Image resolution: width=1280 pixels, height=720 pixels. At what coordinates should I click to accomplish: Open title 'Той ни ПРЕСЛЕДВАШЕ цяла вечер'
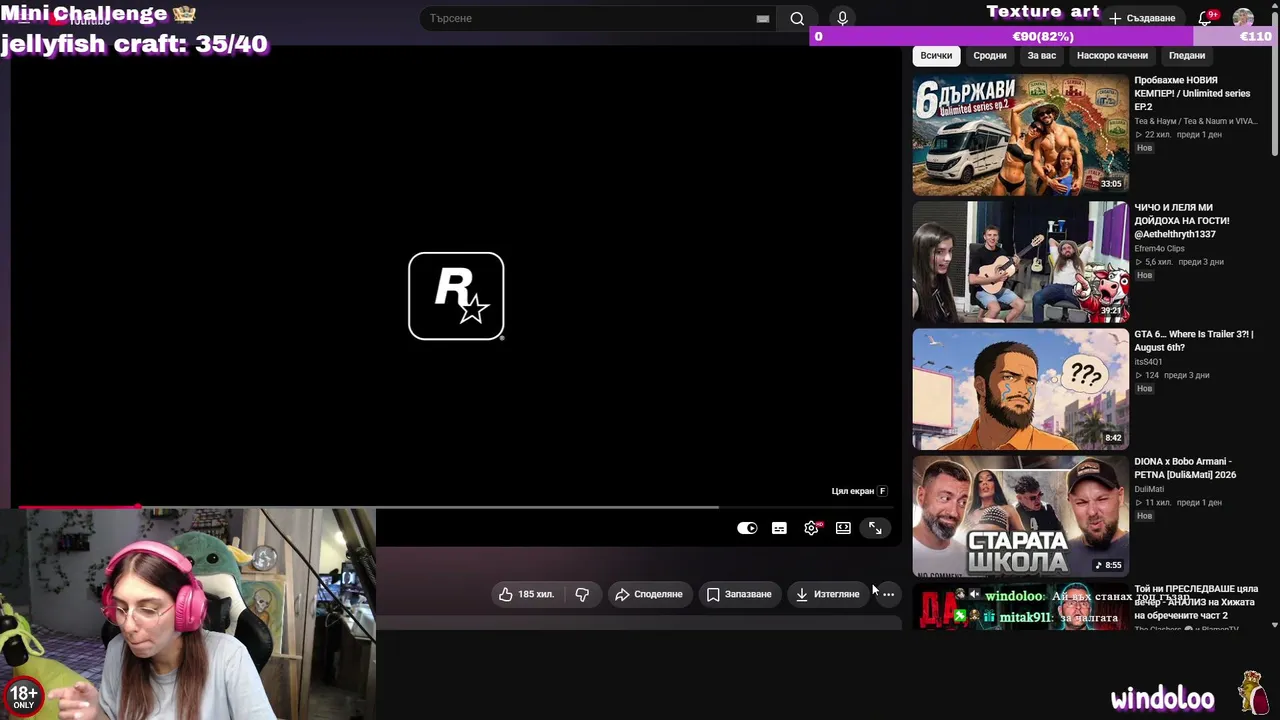pyautogui.click(x=1196, y=602)
